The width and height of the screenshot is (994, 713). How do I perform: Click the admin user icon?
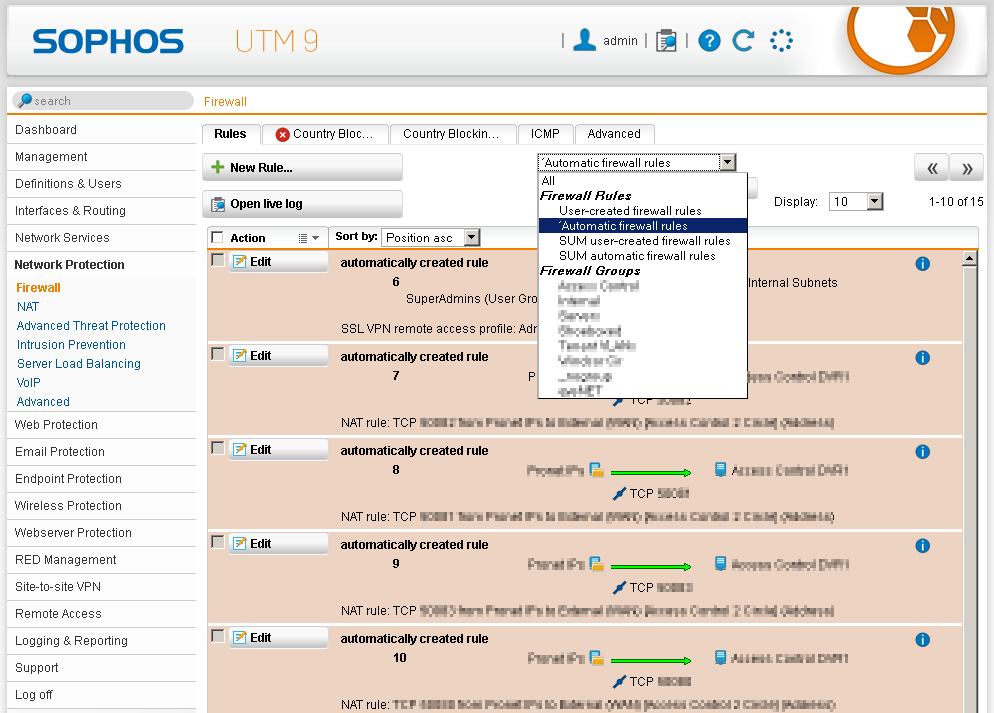584,40
